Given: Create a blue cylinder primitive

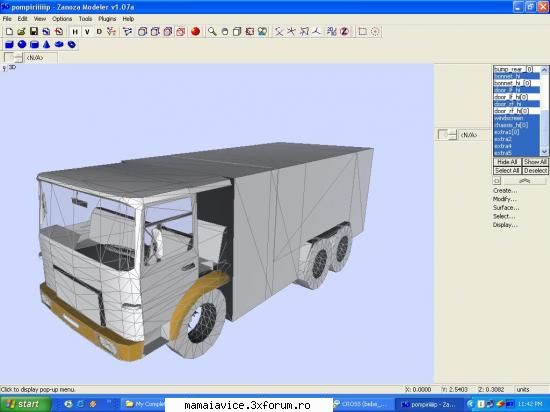Looking at the screenshot, I should tap(34, 45).
